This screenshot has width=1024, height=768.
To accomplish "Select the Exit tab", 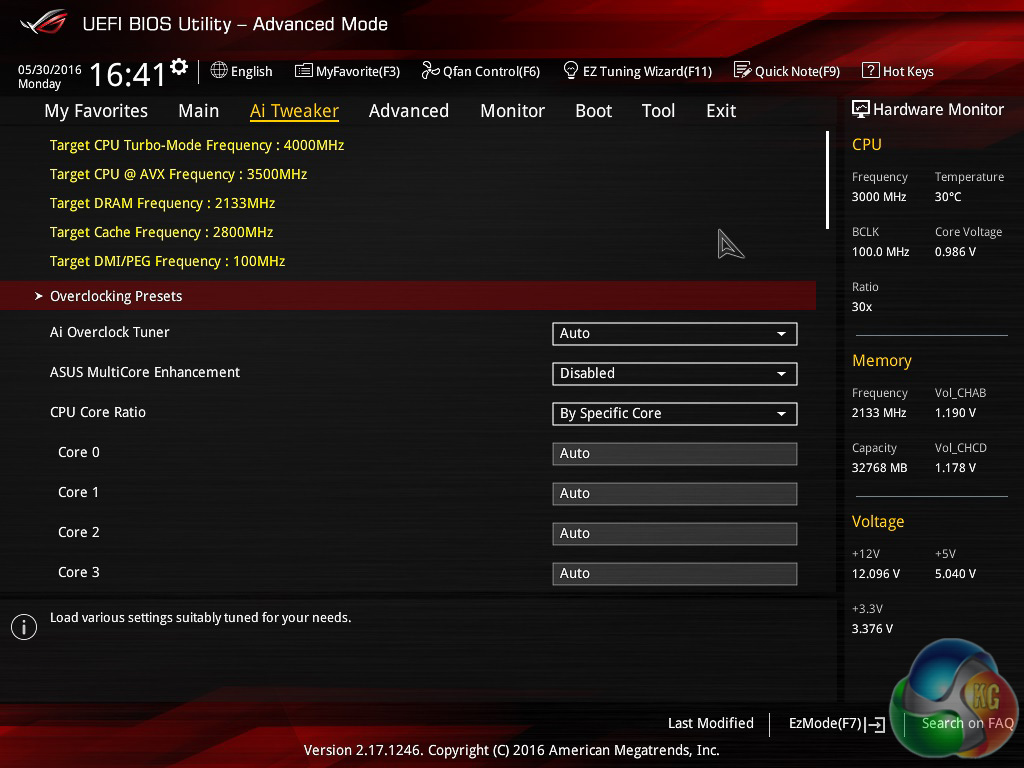I will [721, 111].
